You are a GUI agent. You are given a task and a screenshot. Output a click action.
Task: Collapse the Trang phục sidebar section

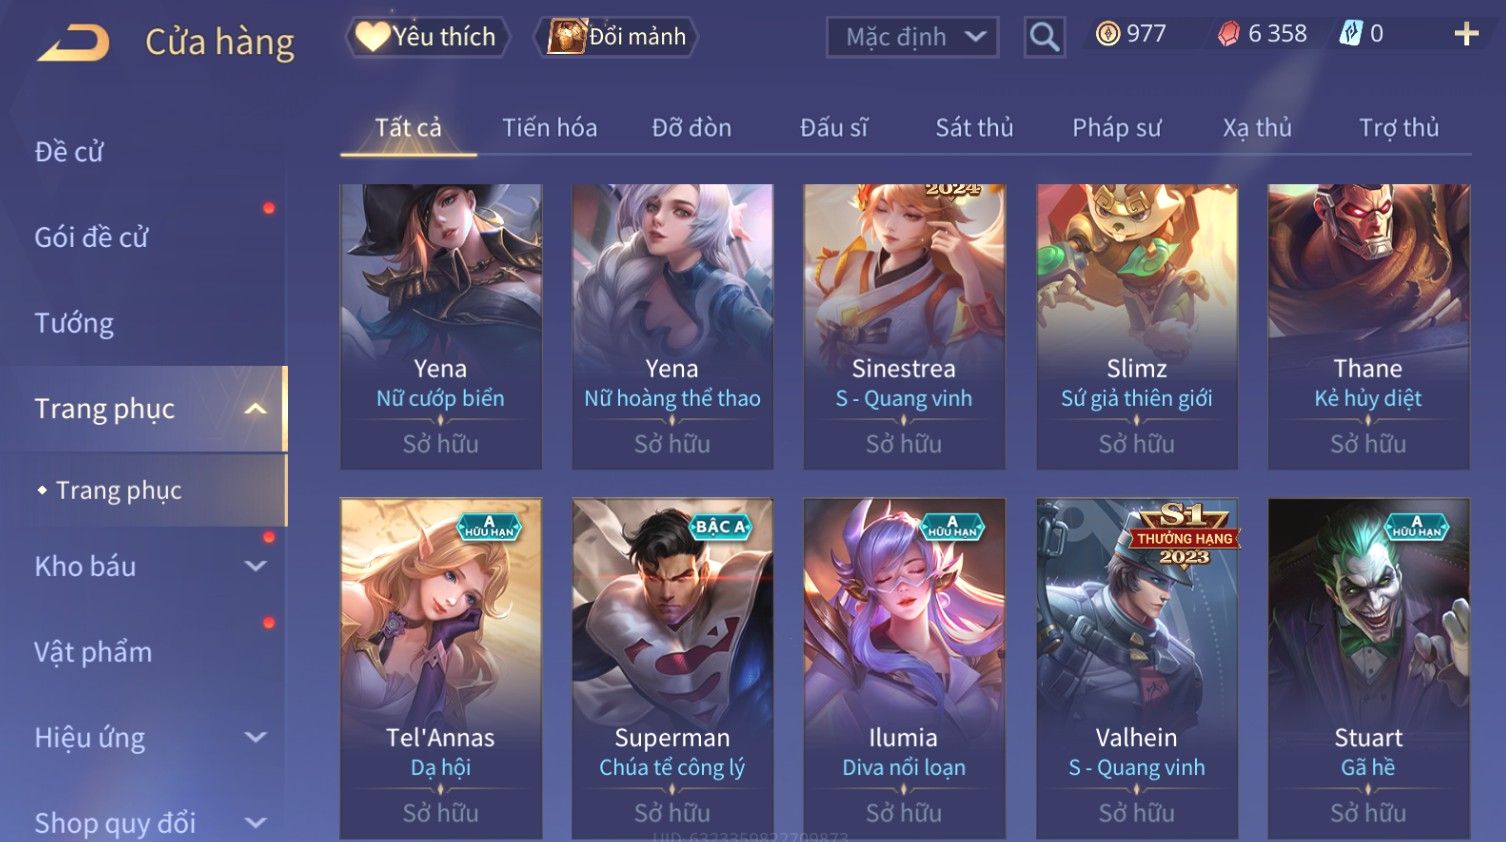pyautogui.click(x=256, y=409)
